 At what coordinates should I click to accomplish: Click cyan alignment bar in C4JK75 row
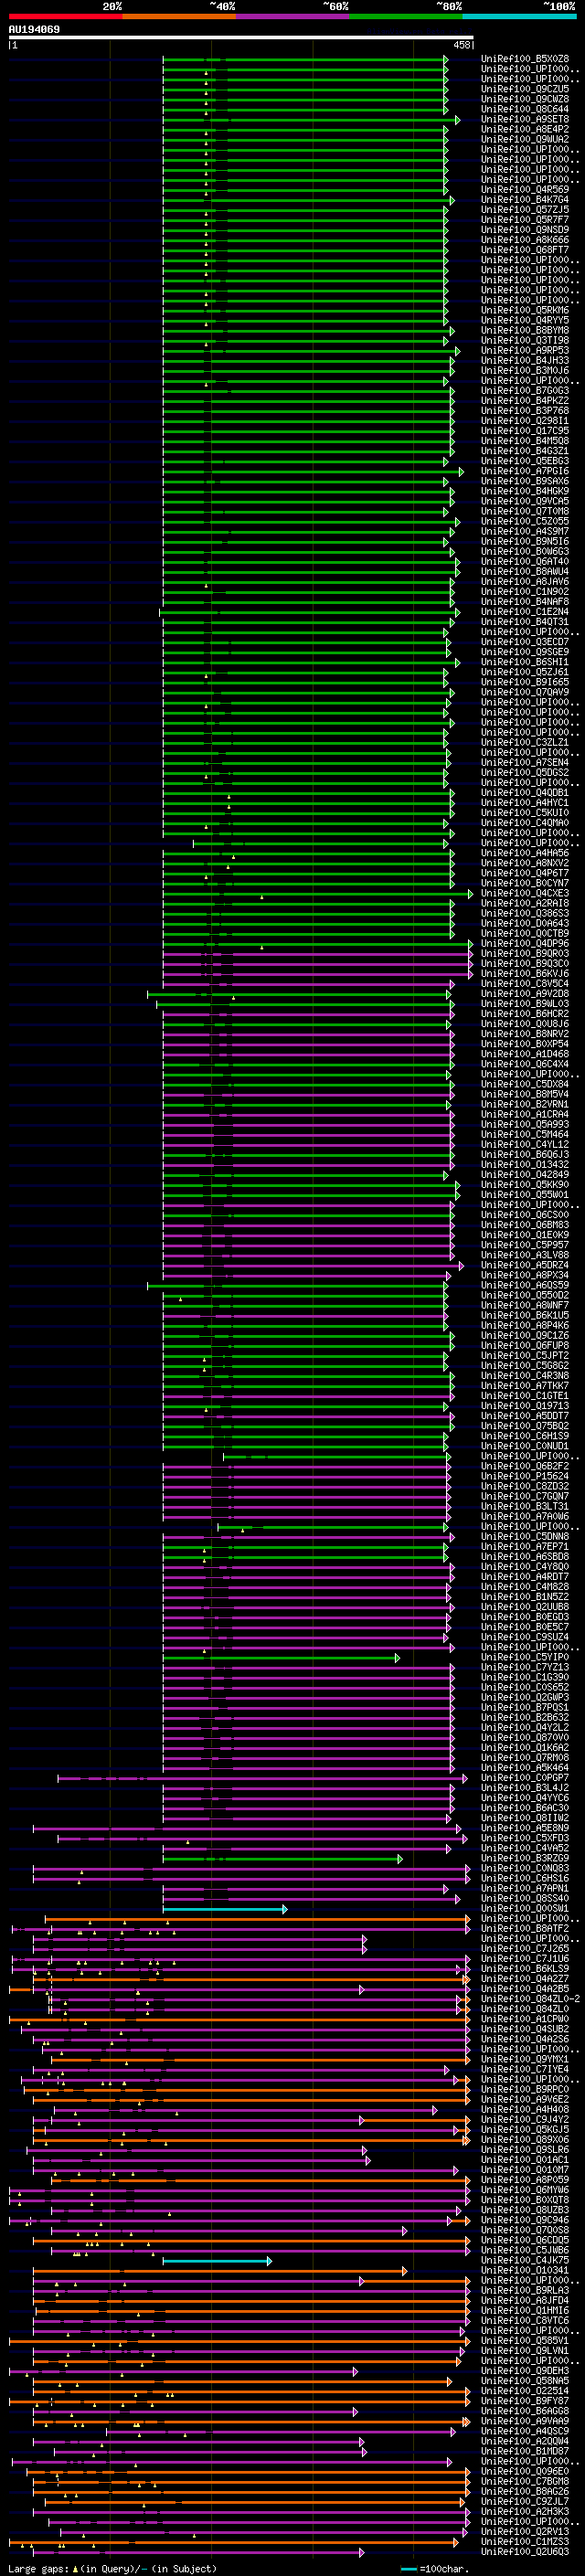click(x=217, y=2261)
